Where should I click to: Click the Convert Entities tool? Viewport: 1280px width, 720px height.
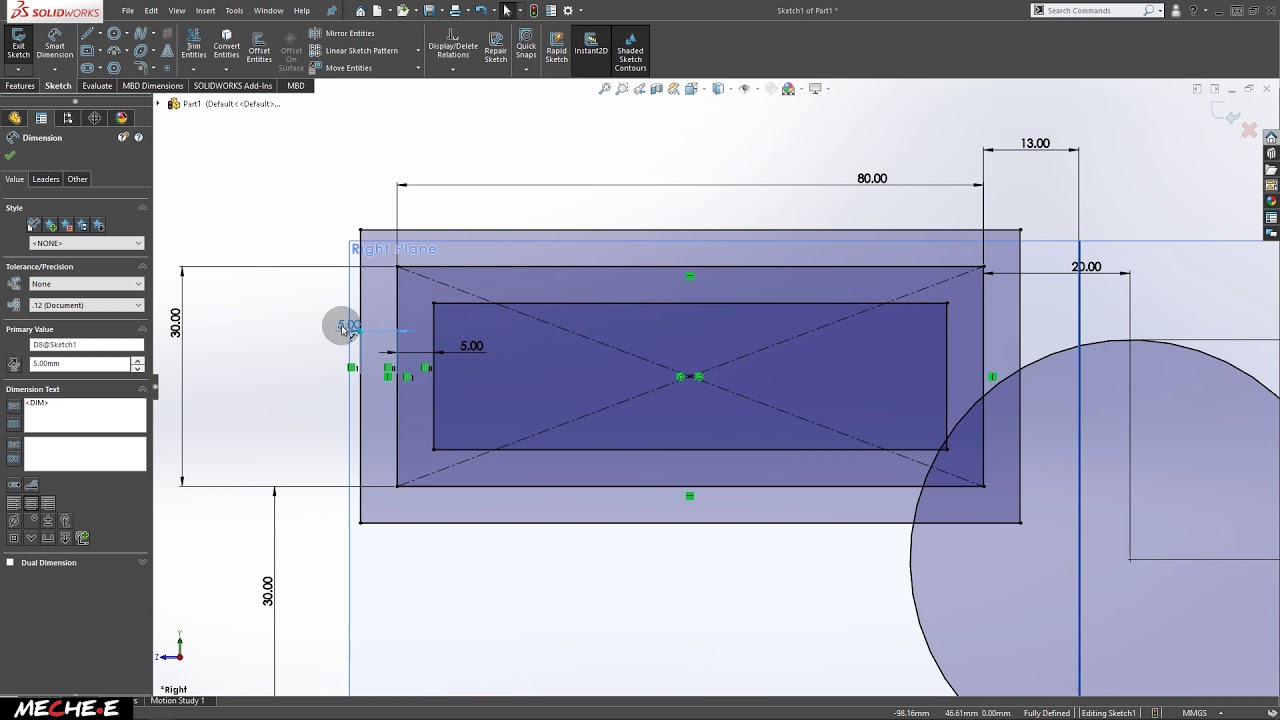tap(227, 44)
